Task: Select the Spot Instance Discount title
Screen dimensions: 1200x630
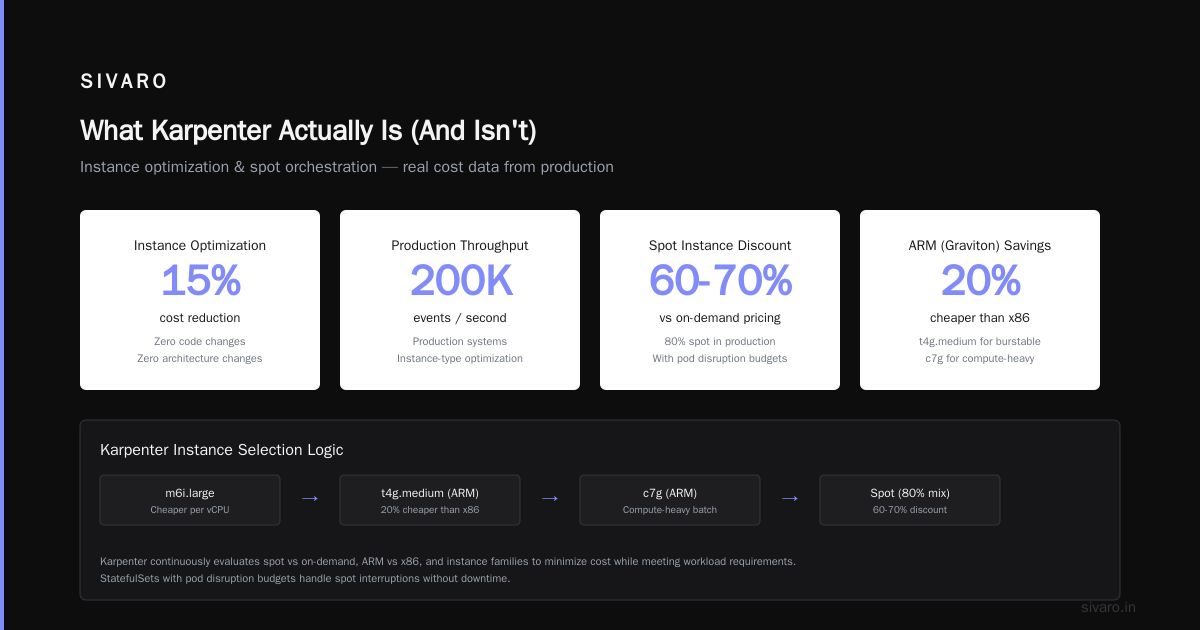Action: point(720,245)
